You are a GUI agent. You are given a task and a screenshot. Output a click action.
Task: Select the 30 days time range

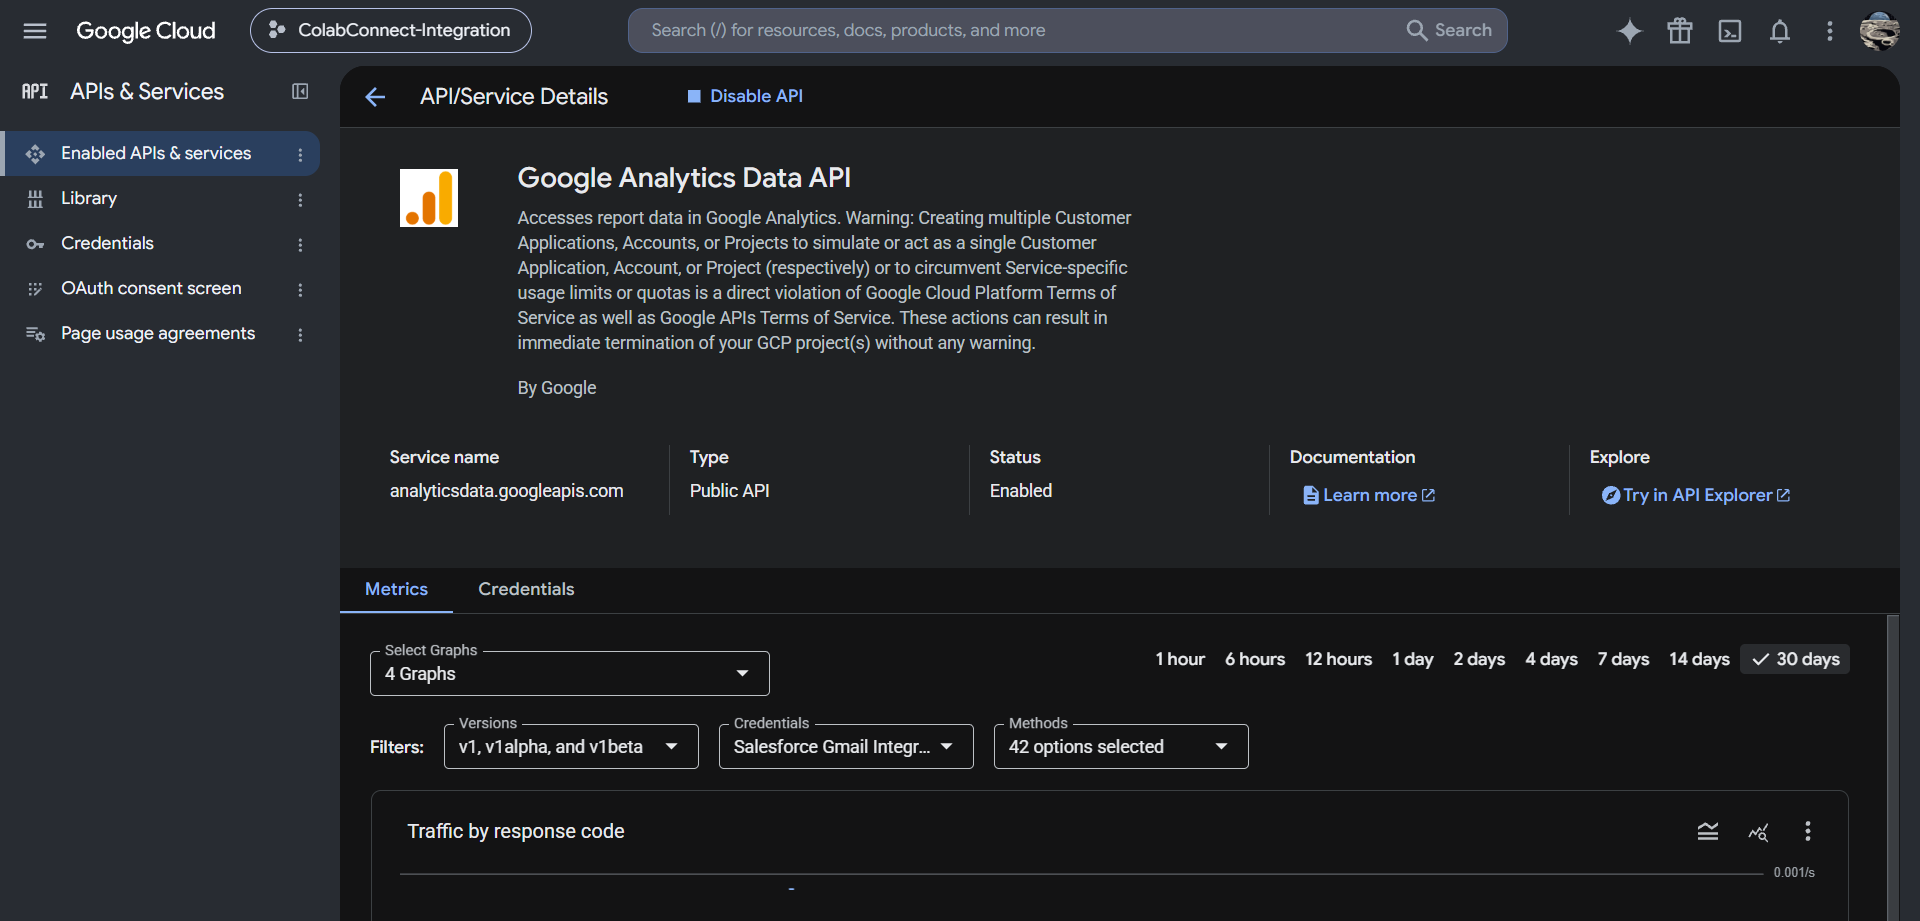(1795, 659)
